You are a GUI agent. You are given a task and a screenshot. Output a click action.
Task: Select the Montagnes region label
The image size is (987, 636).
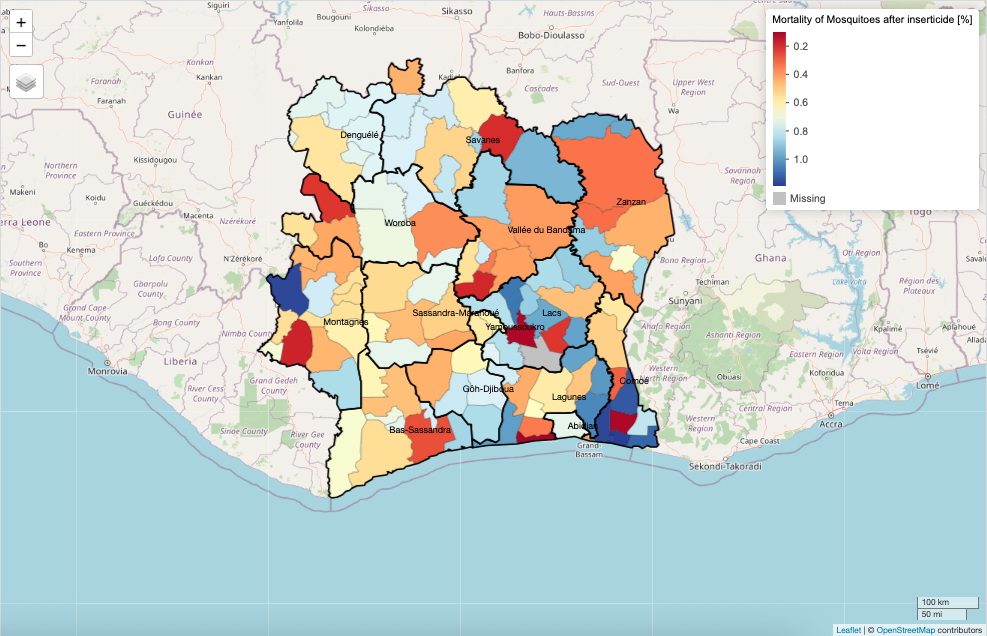pyautogui.click(x=346, y=322)
